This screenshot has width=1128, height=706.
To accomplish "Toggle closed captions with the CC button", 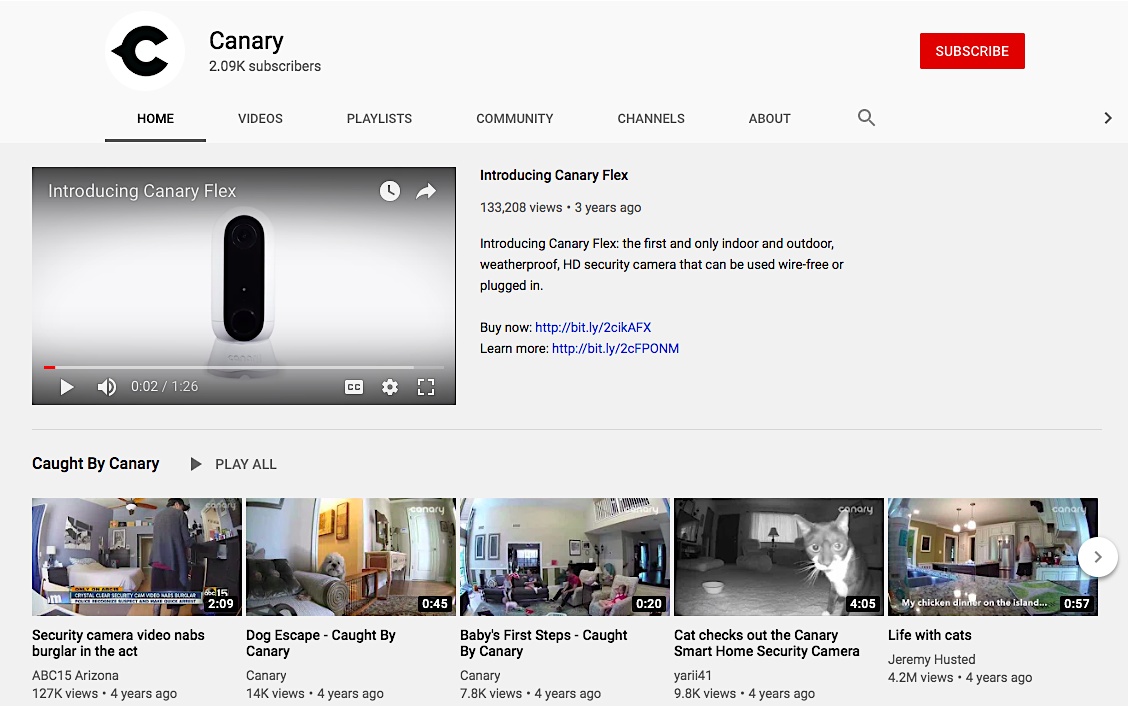I will point(353,386).
